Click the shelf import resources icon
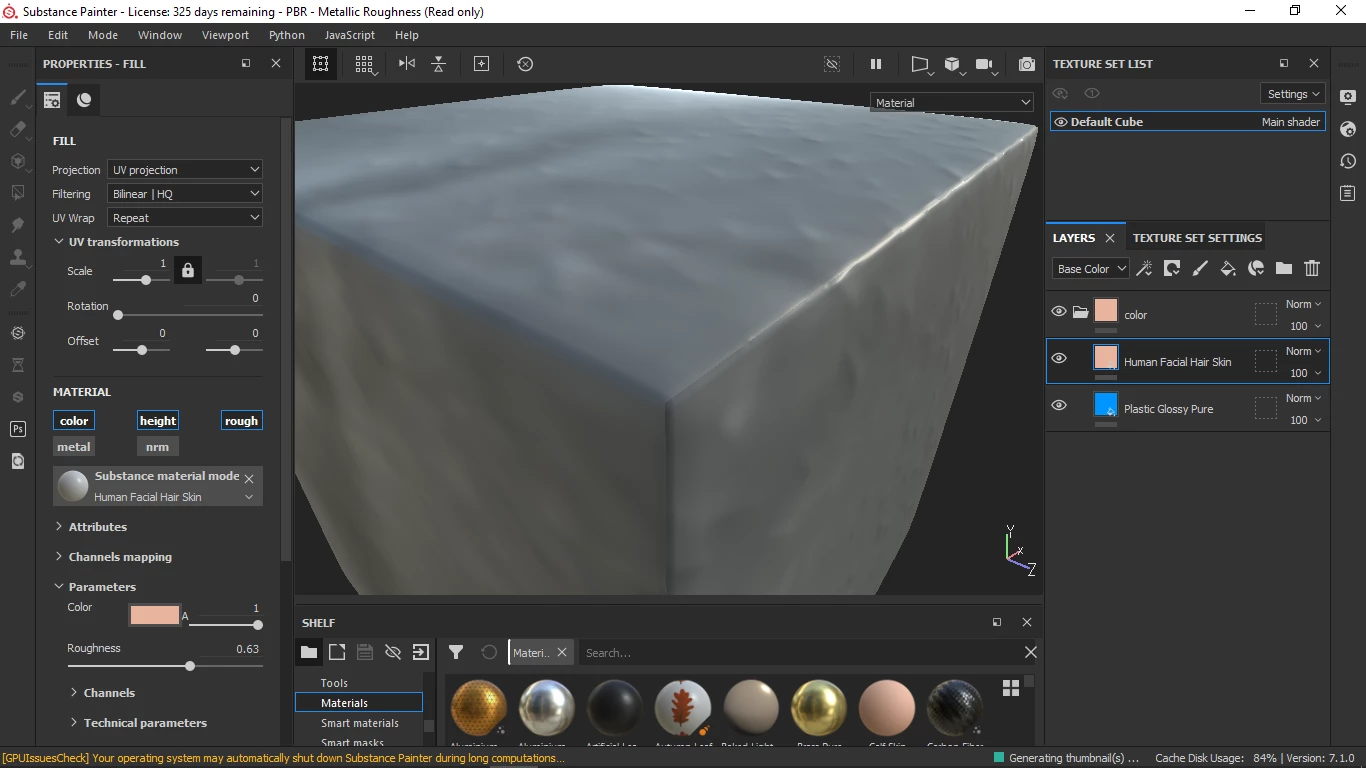Screen dimensions: 1366x768 421,652
